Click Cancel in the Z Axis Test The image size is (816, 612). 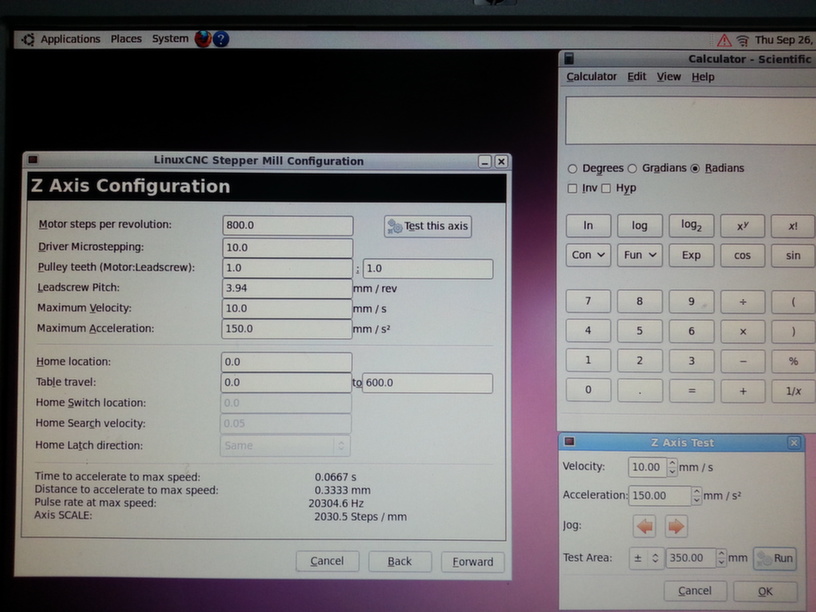pos(695,591)
